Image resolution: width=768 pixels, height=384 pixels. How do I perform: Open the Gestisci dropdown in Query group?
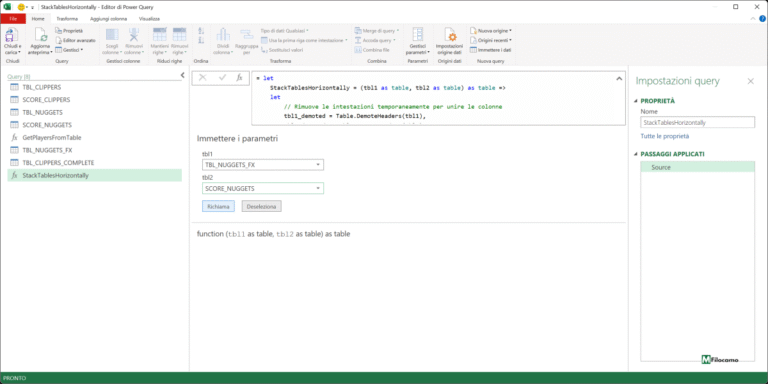(x=69, y=49)
